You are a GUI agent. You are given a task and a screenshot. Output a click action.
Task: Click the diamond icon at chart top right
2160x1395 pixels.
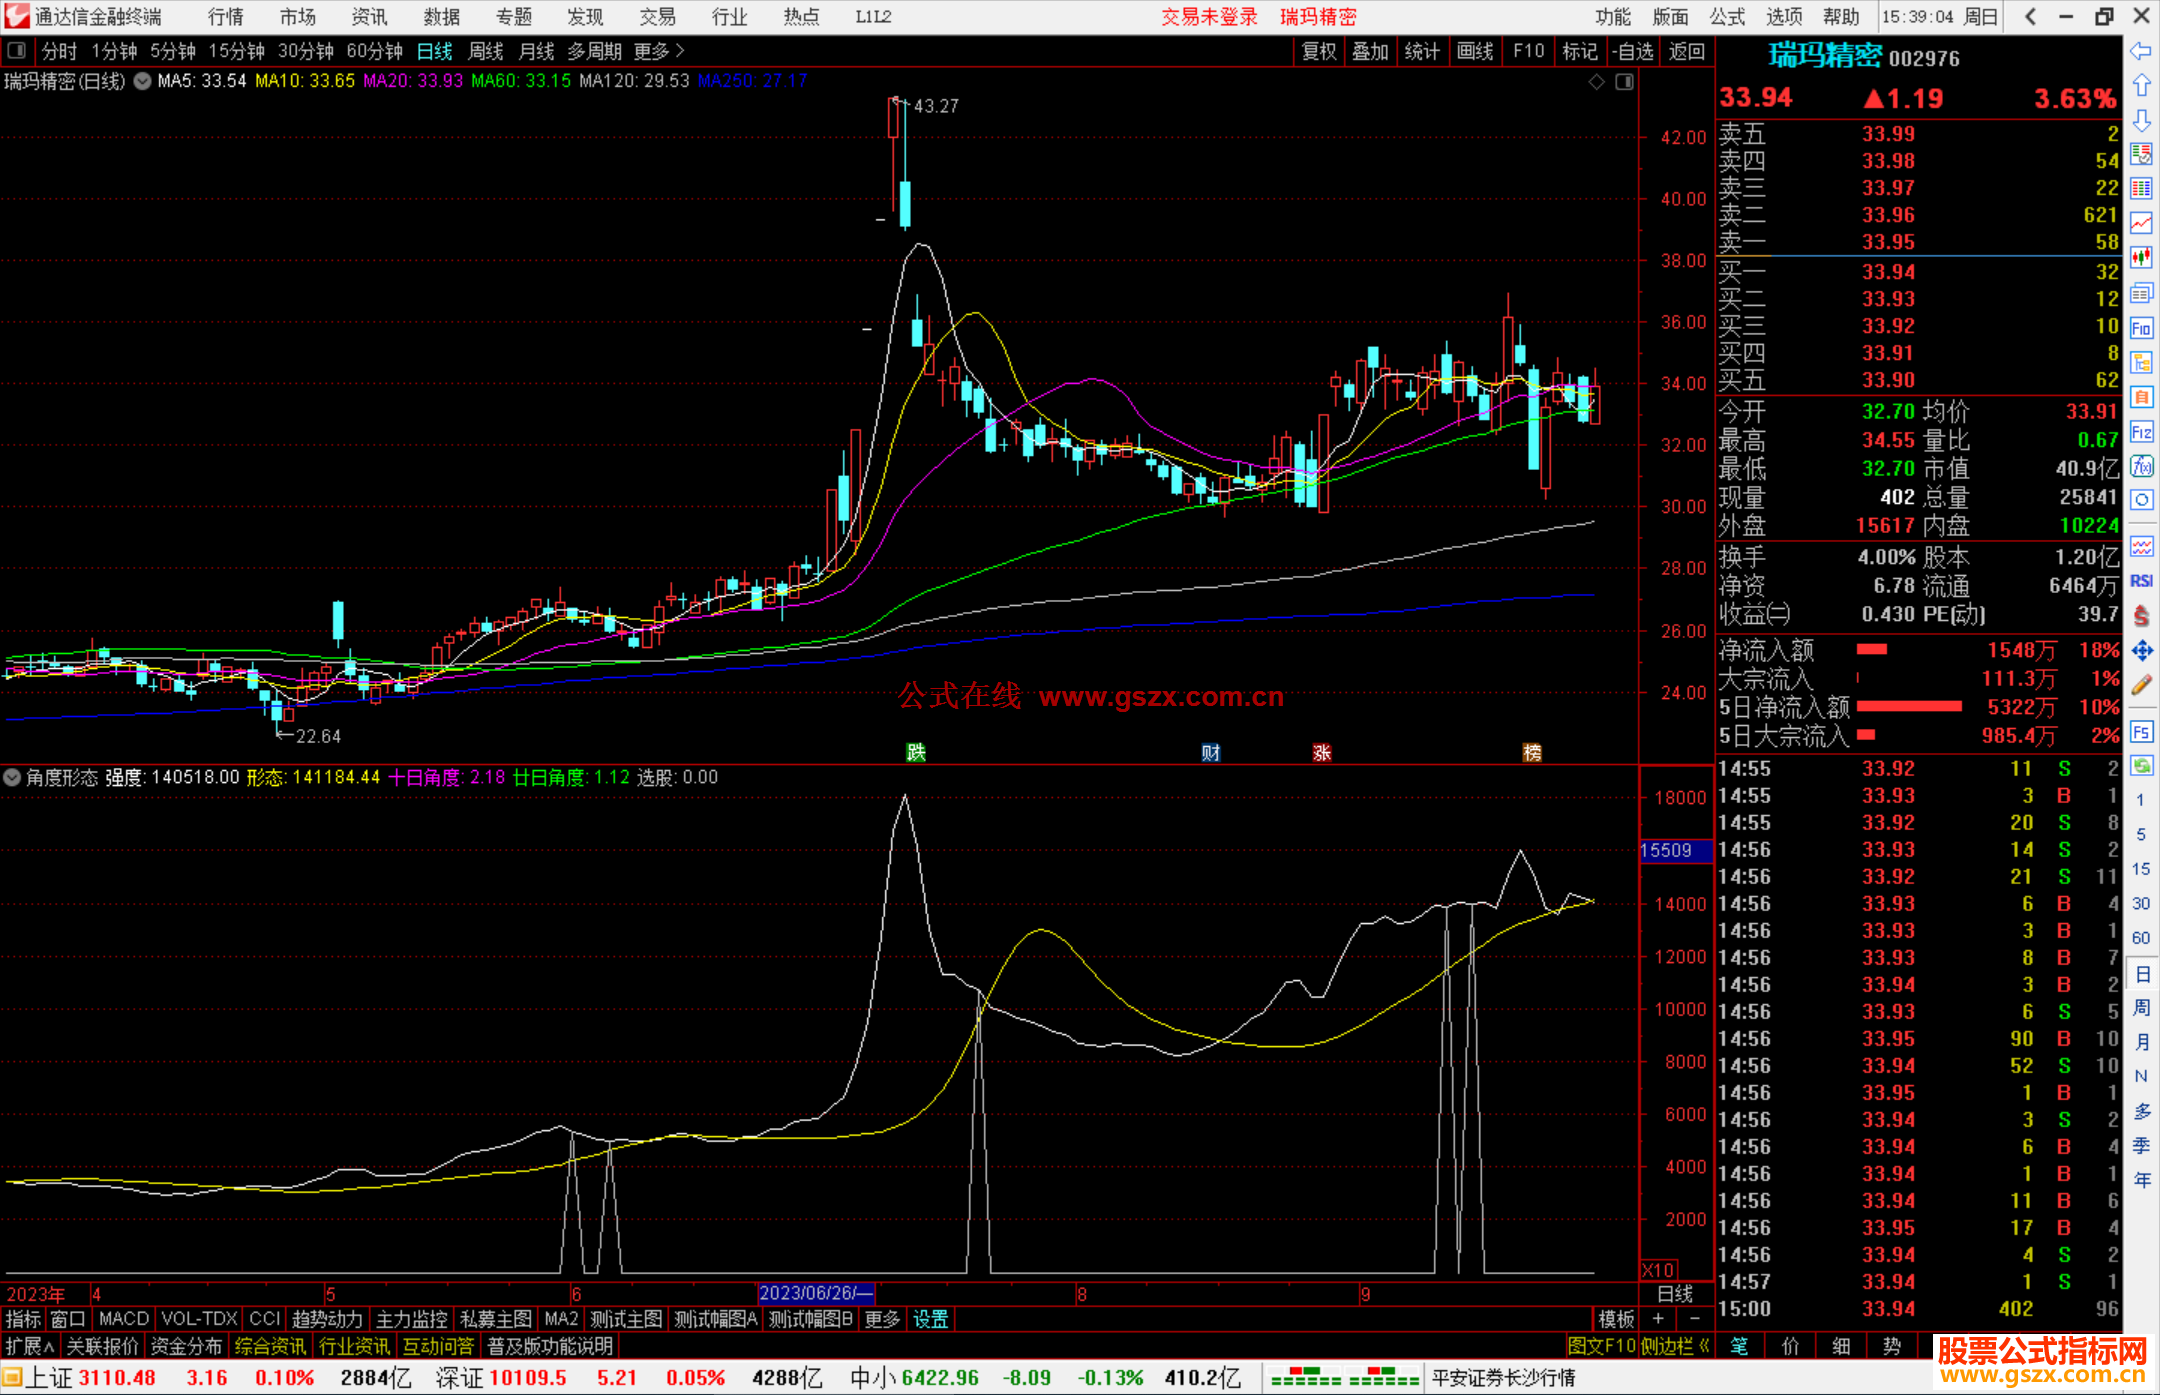[1597, 81]
